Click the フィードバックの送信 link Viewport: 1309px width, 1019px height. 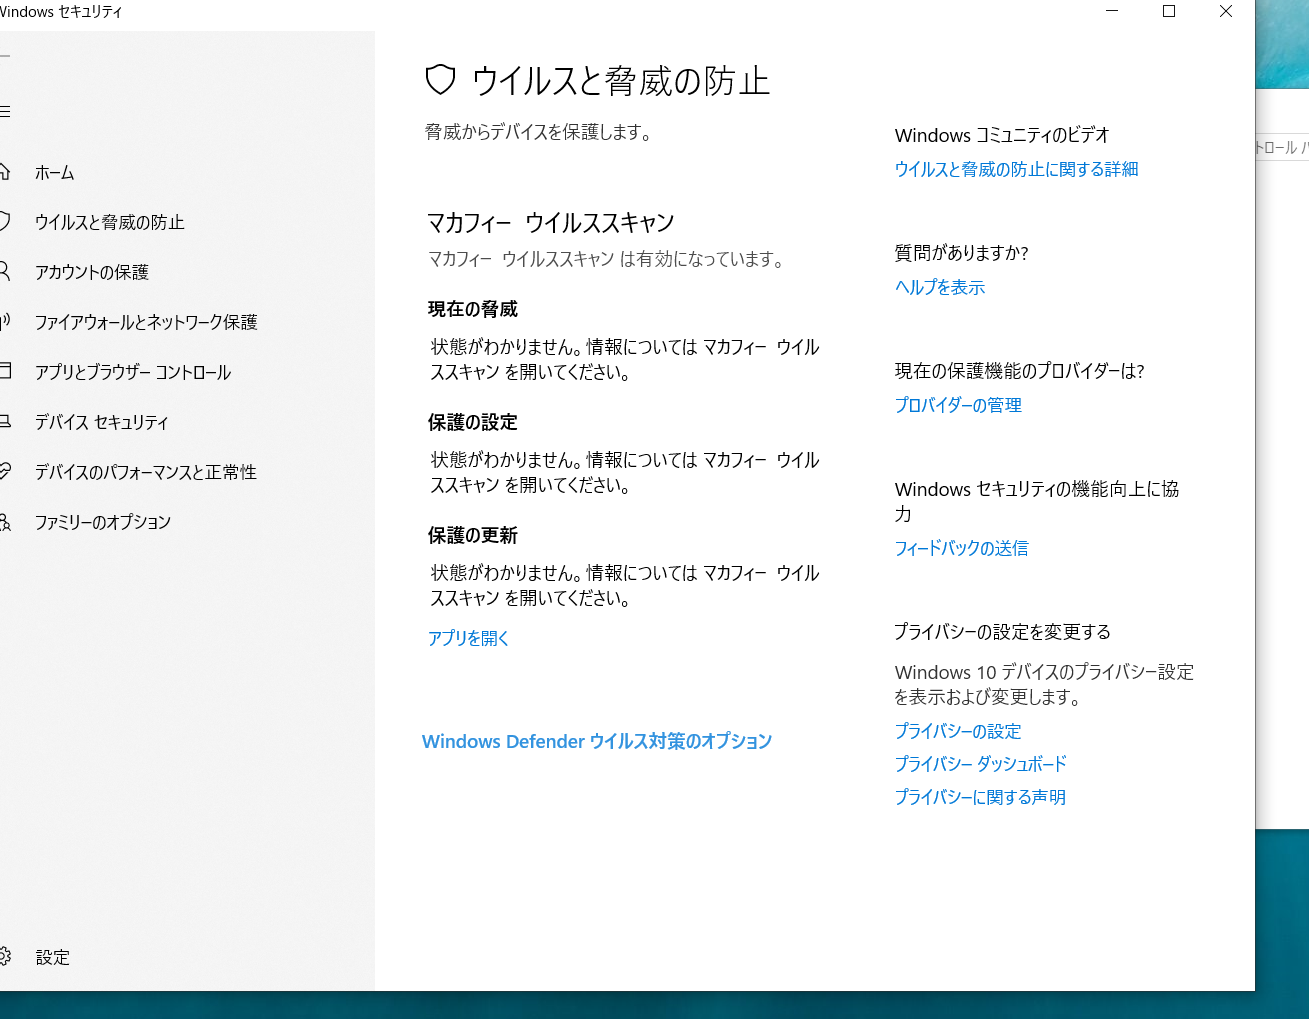[961, 548]
